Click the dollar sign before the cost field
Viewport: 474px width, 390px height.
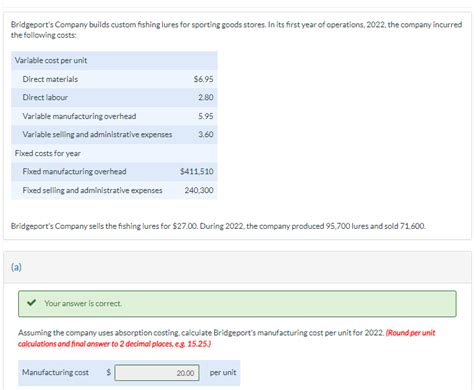coord(108,372)
